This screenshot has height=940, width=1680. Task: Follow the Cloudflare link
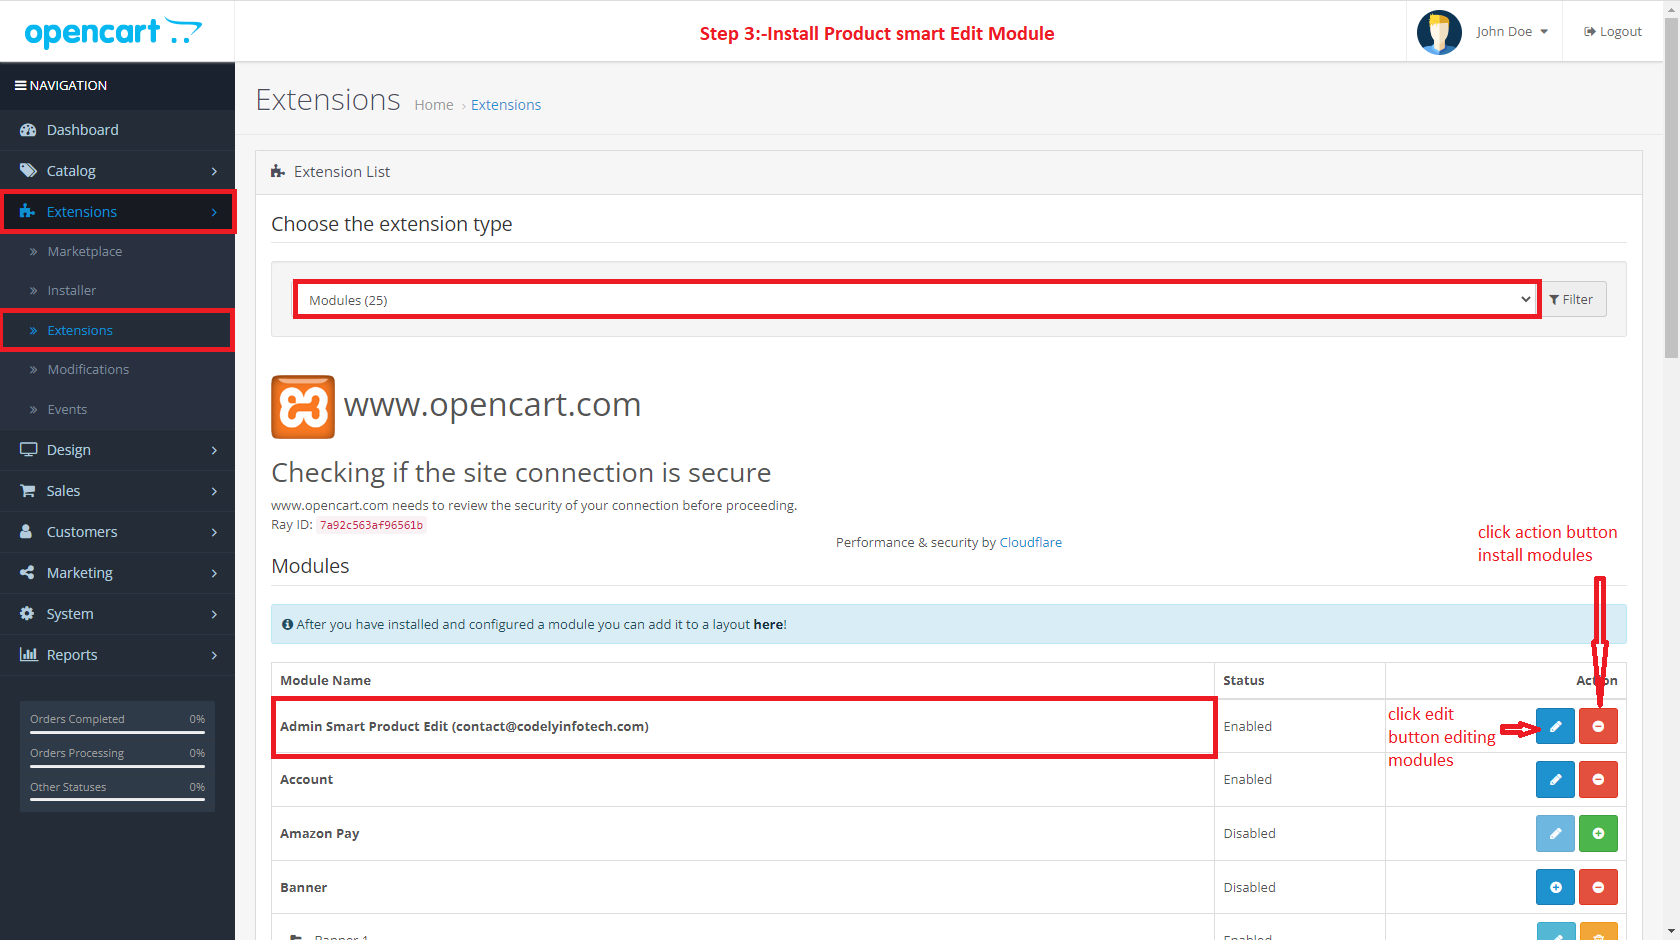pos(1030,542)
